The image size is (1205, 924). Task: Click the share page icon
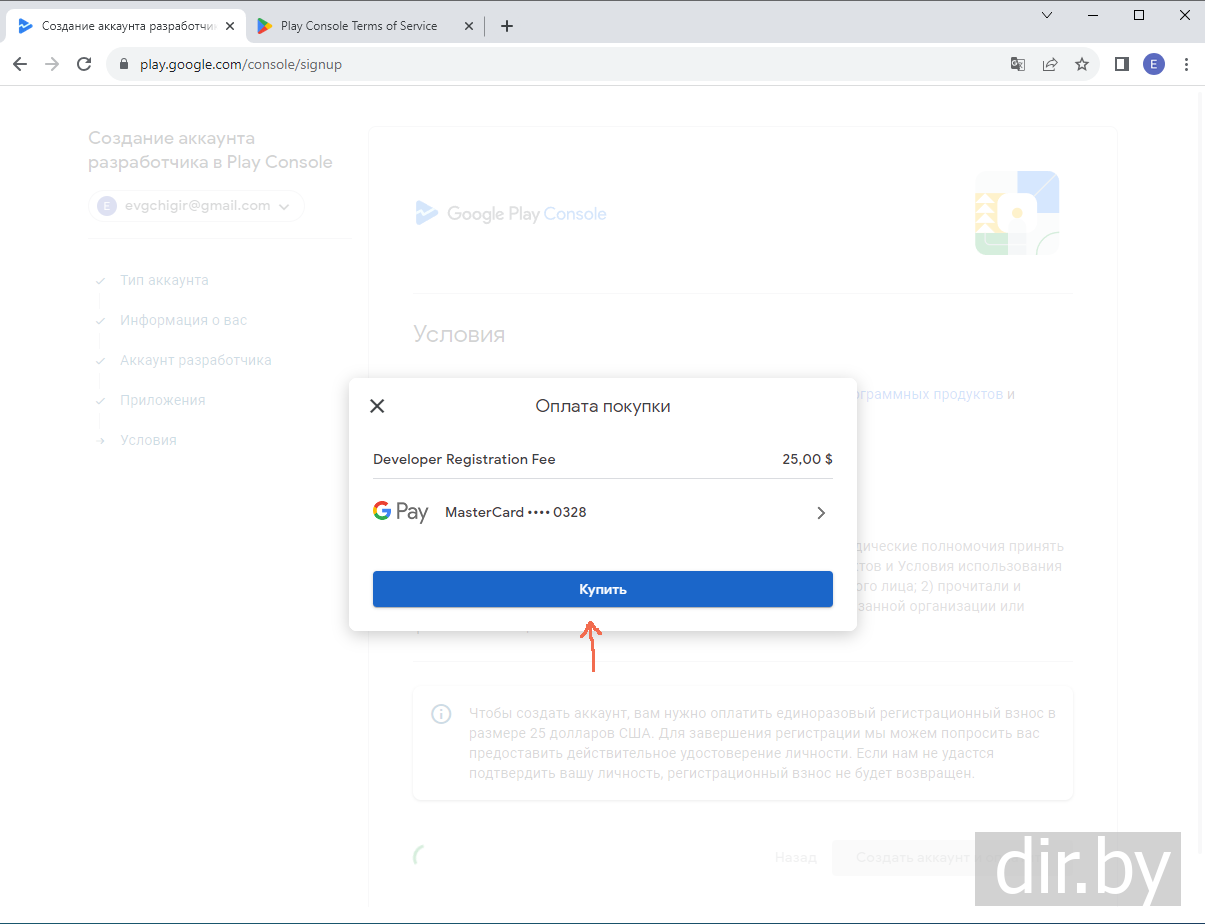[x=1049, y=64]
